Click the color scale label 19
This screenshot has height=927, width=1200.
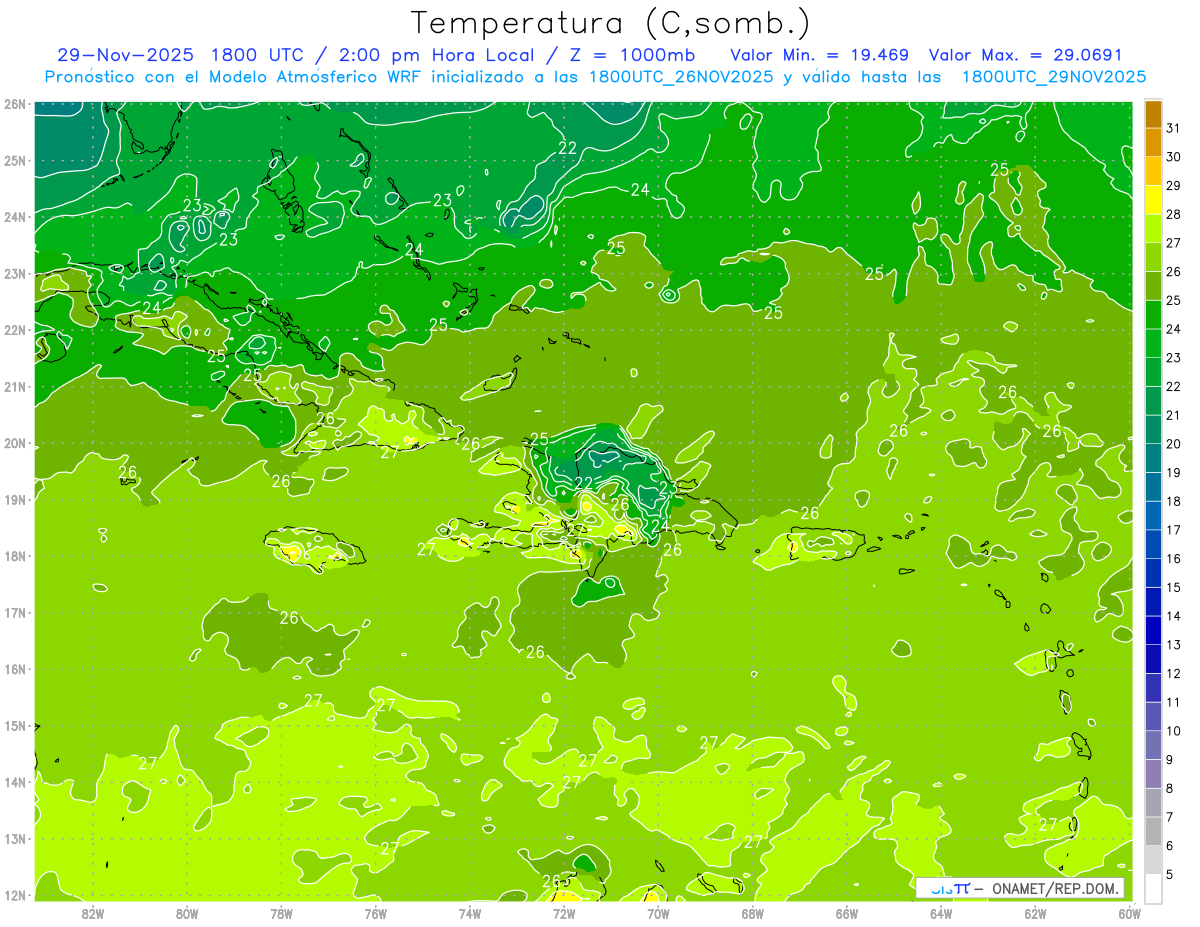(1174, 473)
